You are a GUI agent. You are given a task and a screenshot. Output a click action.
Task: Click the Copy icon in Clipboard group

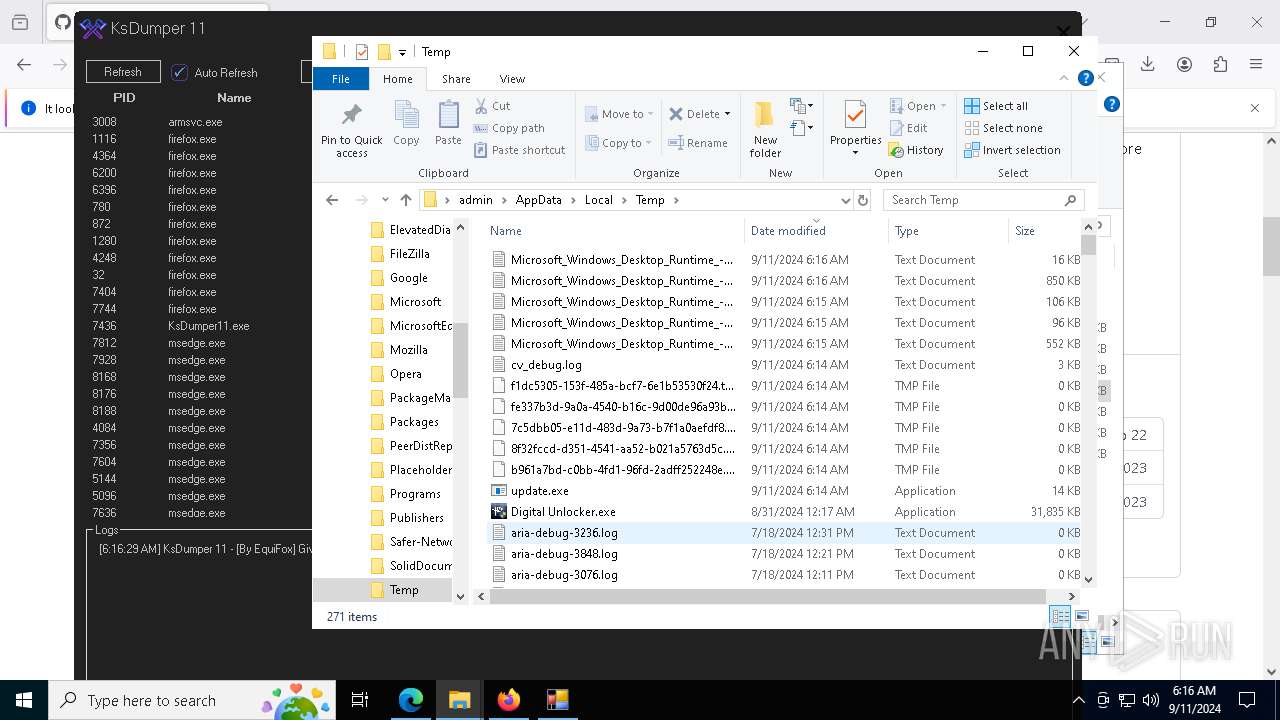click(406, 124)
